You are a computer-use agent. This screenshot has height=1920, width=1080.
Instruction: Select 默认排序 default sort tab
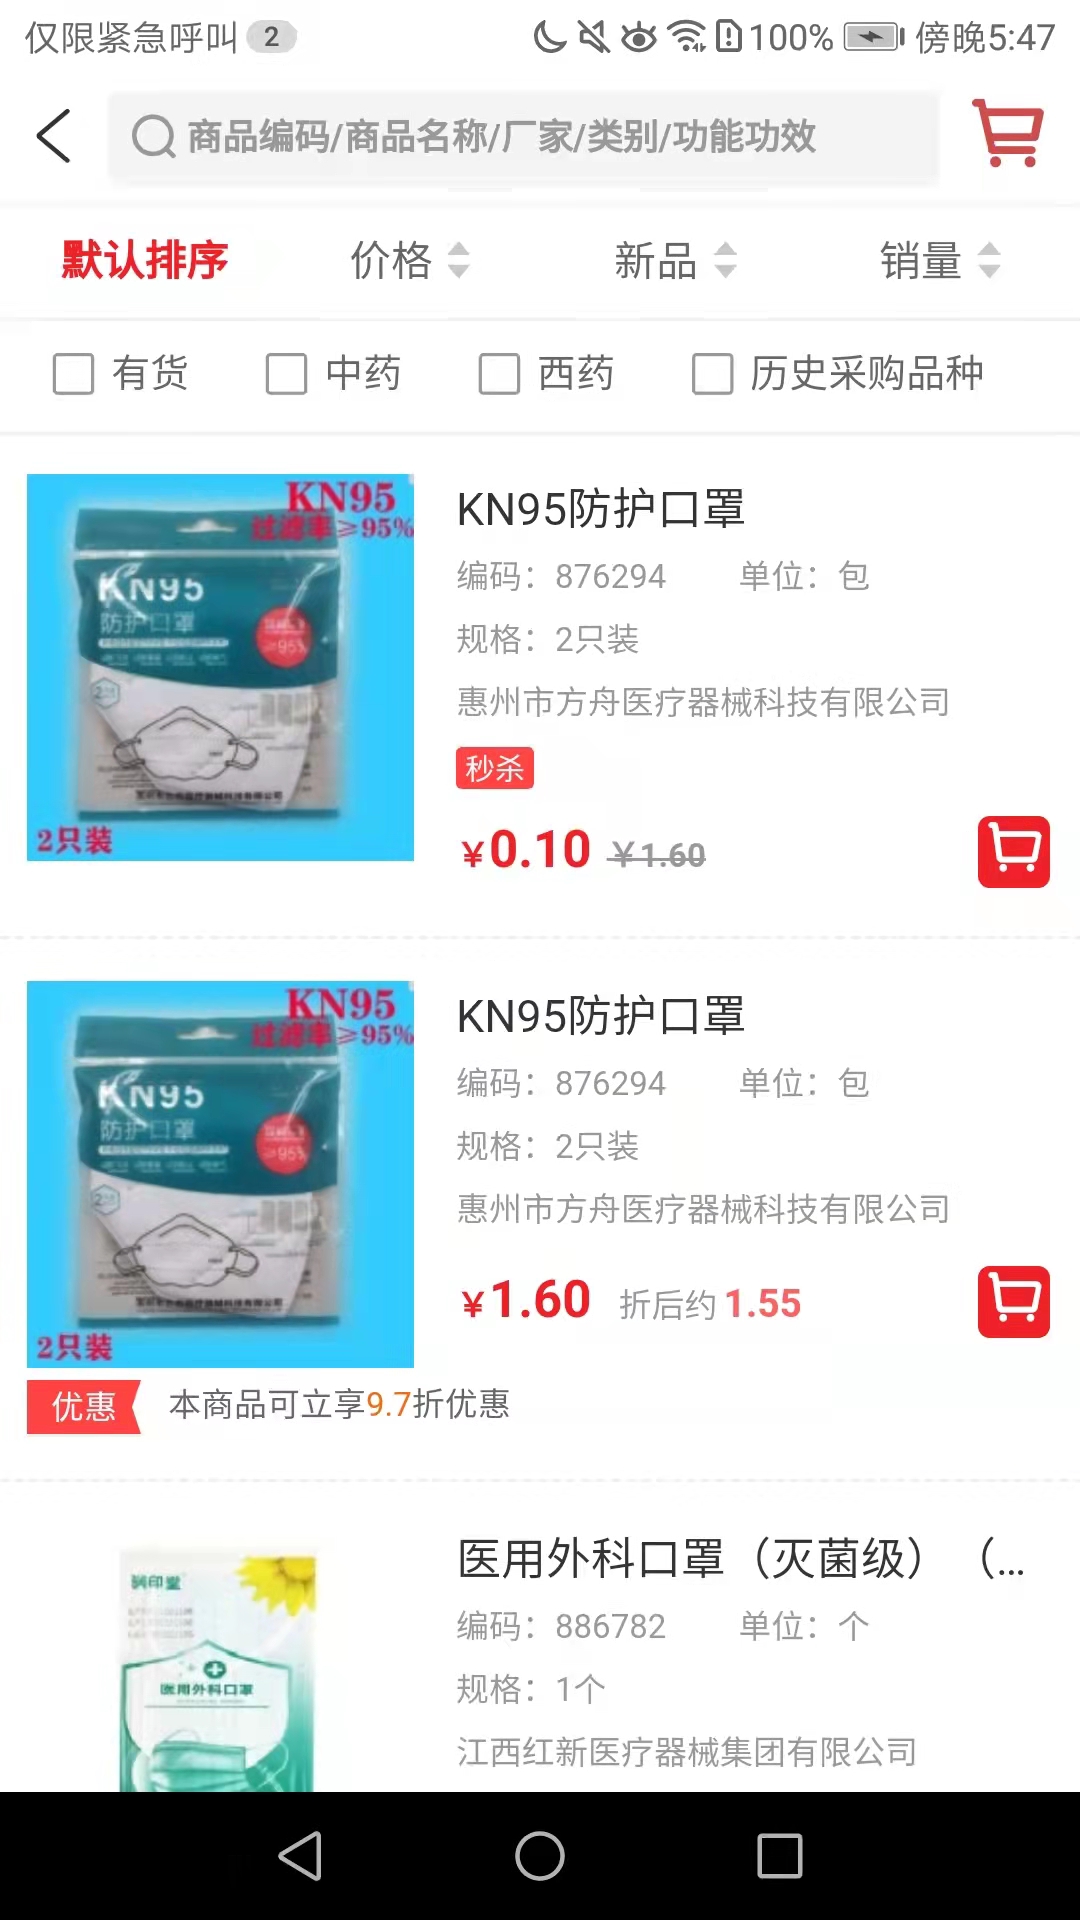[x=145, y=261]
